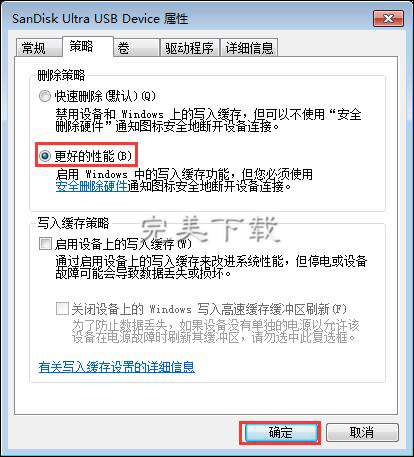Open the 详细信息 tab

249,48
